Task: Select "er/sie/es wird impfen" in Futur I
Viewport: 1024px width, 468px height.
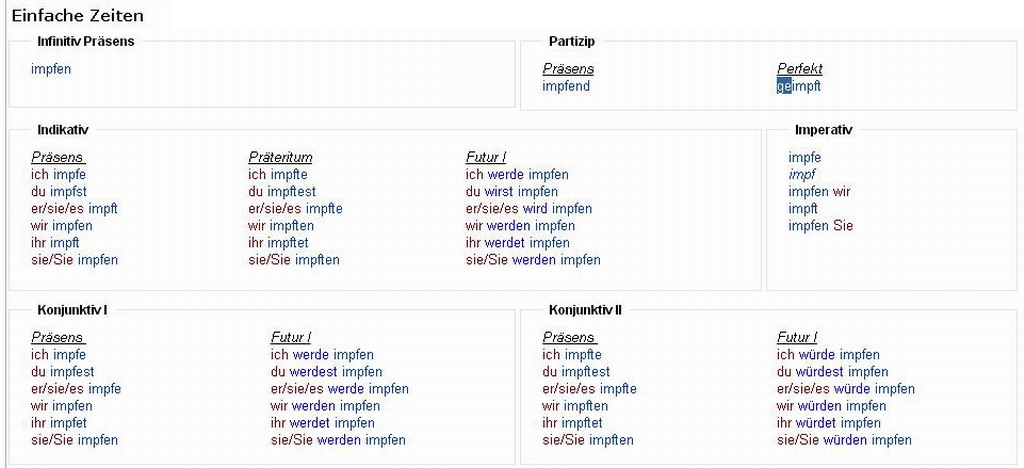Action: [528, 208]
